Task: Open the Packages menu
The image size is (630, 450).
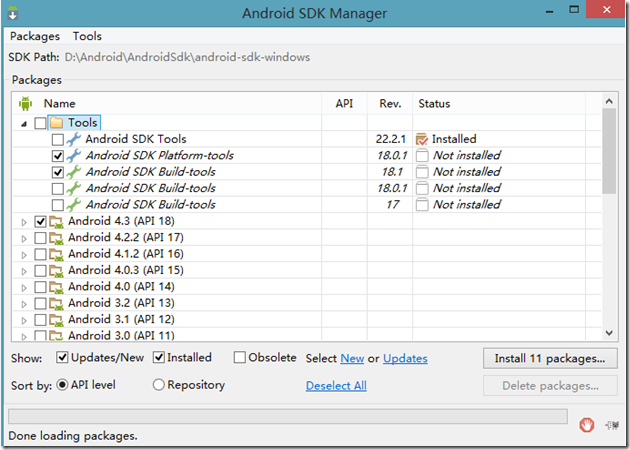Action: [35, 36]
